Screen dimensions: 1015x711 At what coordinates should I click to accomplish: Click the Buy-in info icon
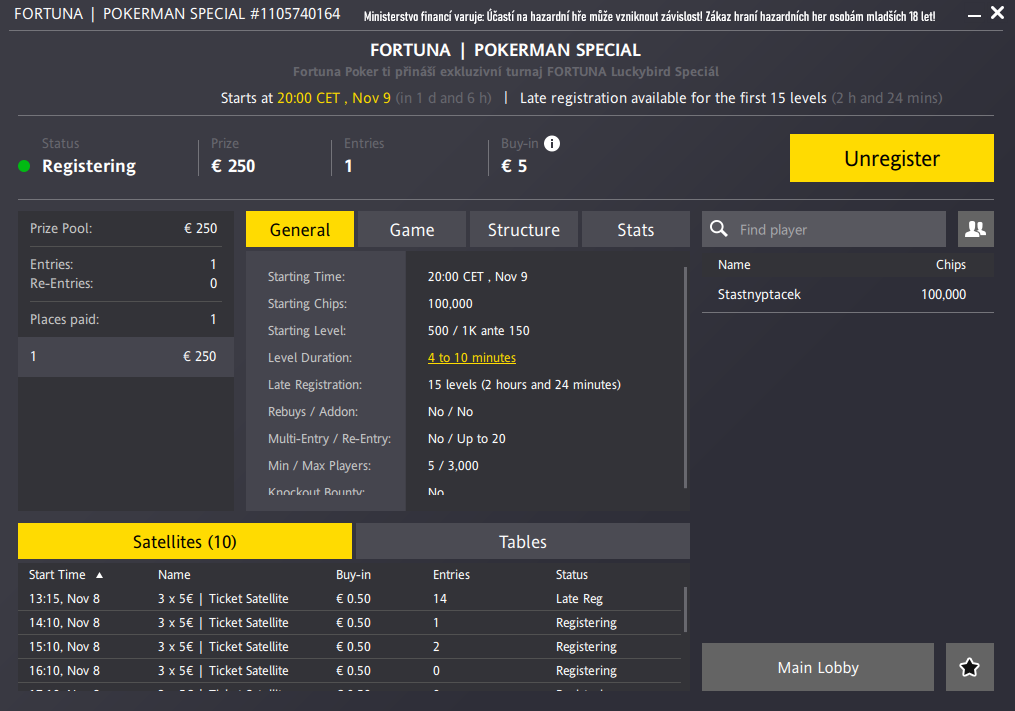coord(552,143)
